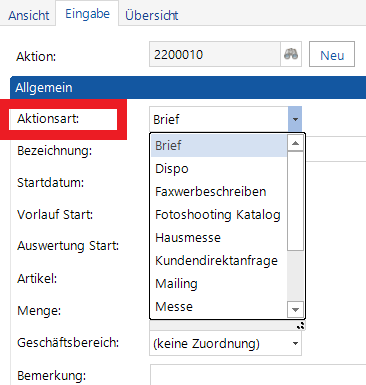Image resolution: width=366 pixels, height=385 pixels.
Task: Click the dropdown list scrollbar thumb
Action: point(295,201)
